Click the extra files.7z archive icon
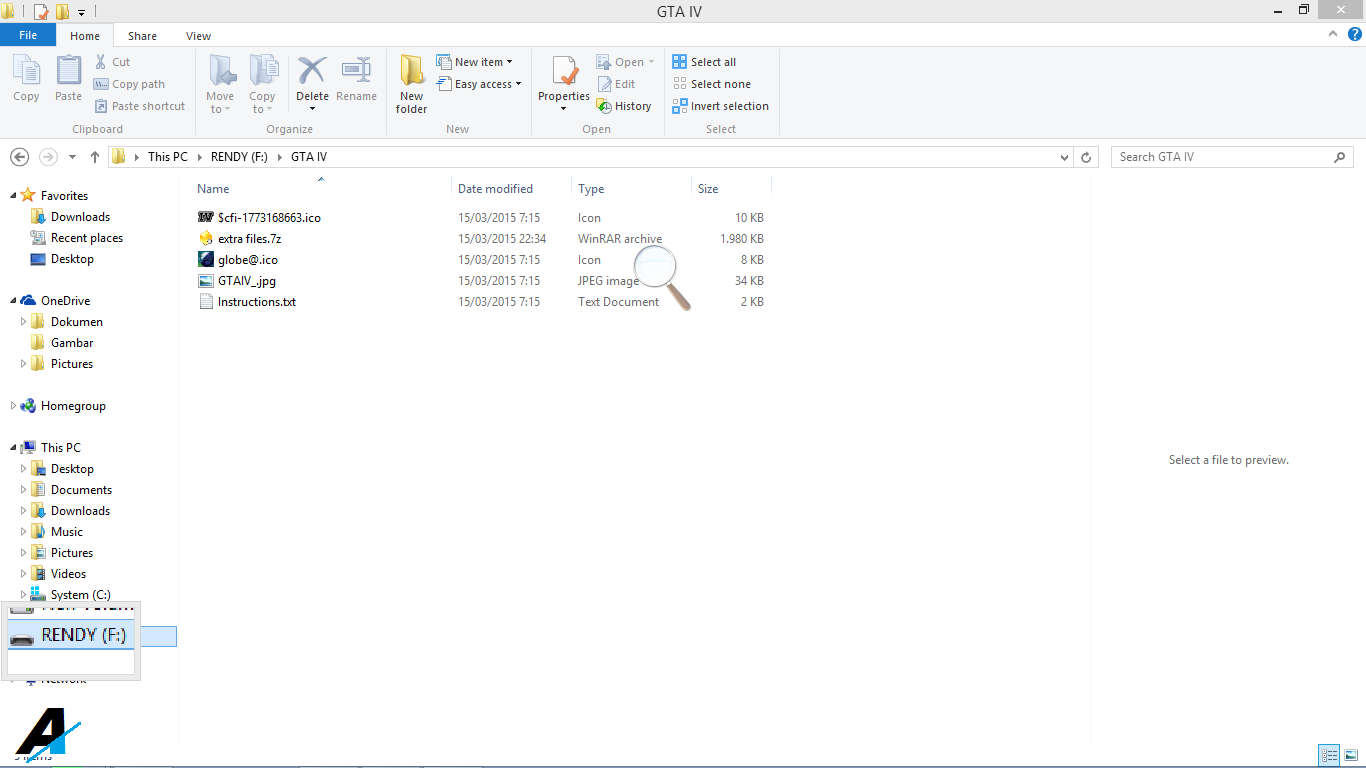Image resolution: width=1366 pixels, height=768 pixels. coord(206,239)
